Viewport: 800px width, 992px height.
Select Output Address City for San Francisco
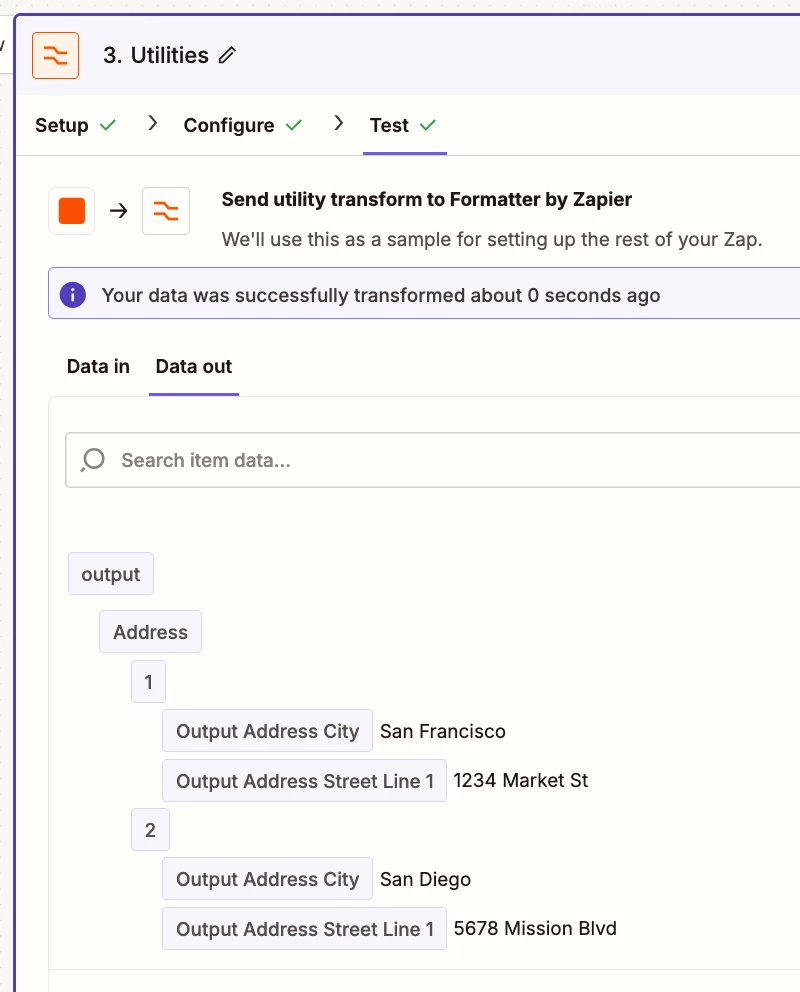268,731
